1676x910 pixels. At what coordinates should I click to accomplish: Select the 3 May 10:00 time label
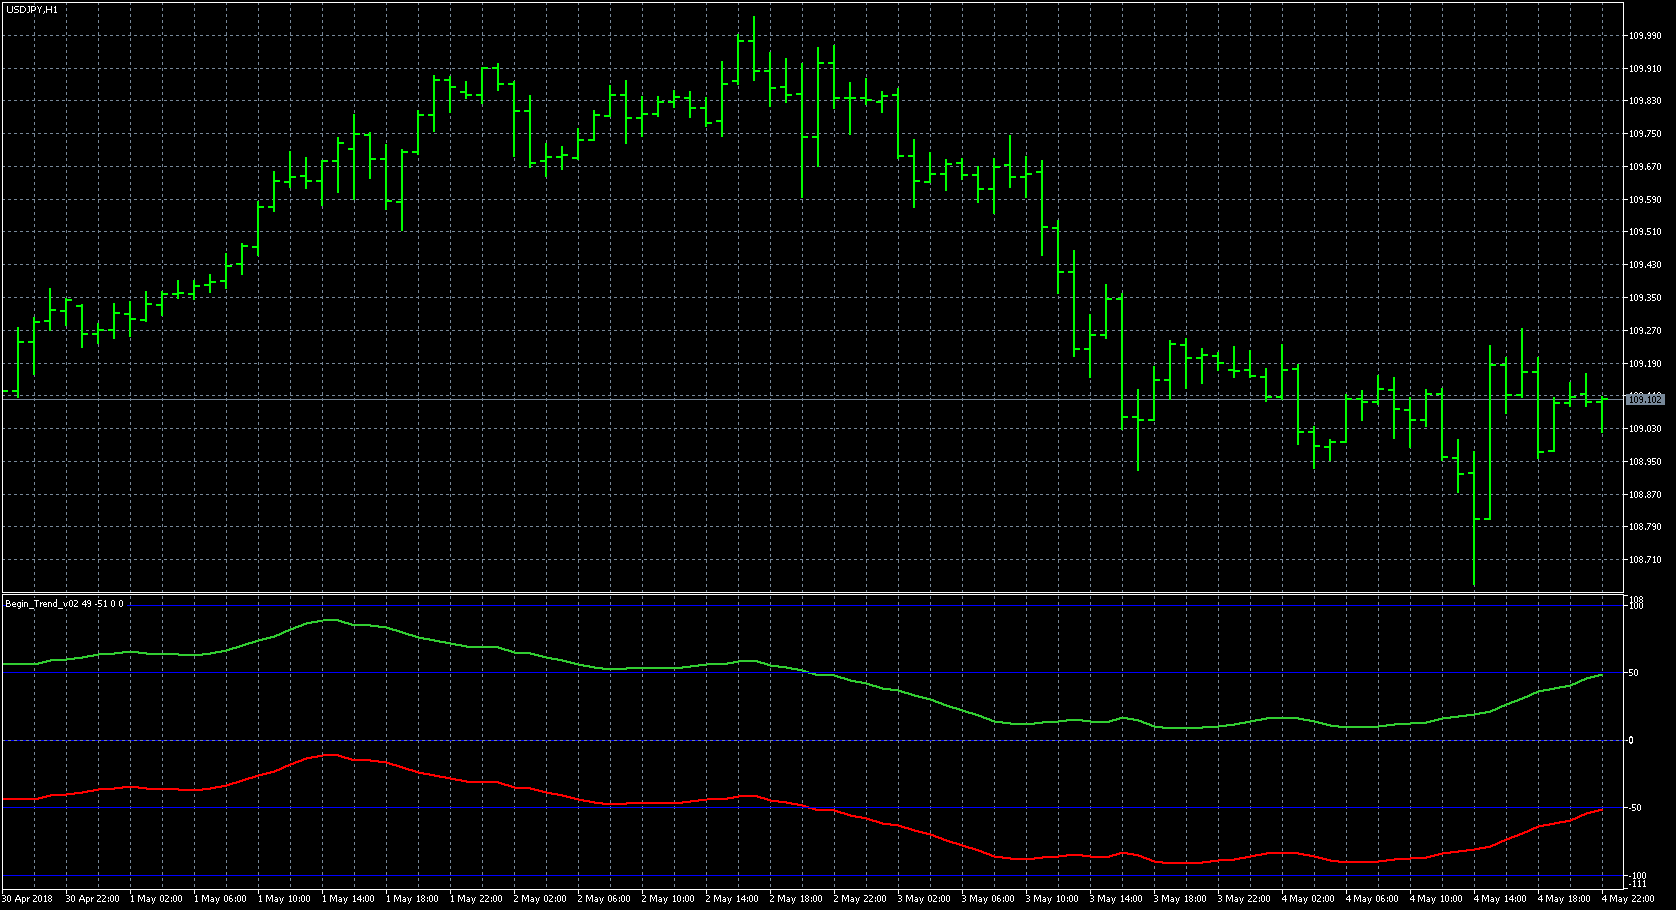point(1052,898)
